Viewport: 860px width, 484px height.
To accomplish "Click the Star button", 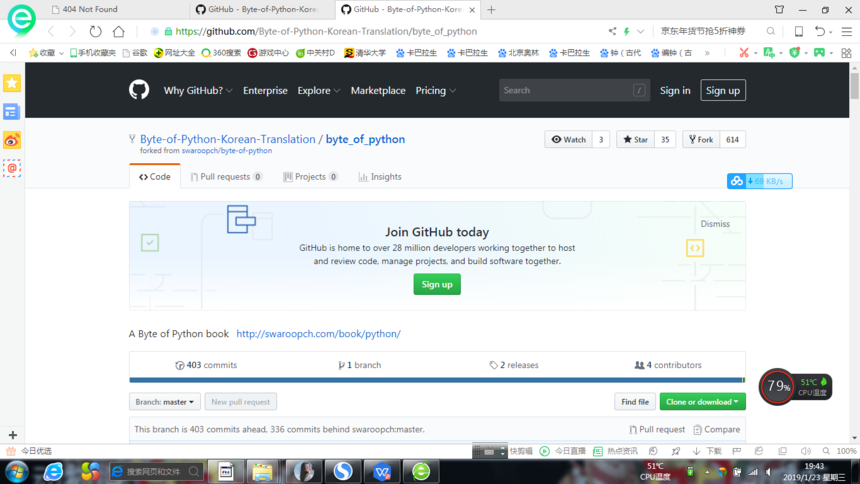I will [x=636, y=139].
